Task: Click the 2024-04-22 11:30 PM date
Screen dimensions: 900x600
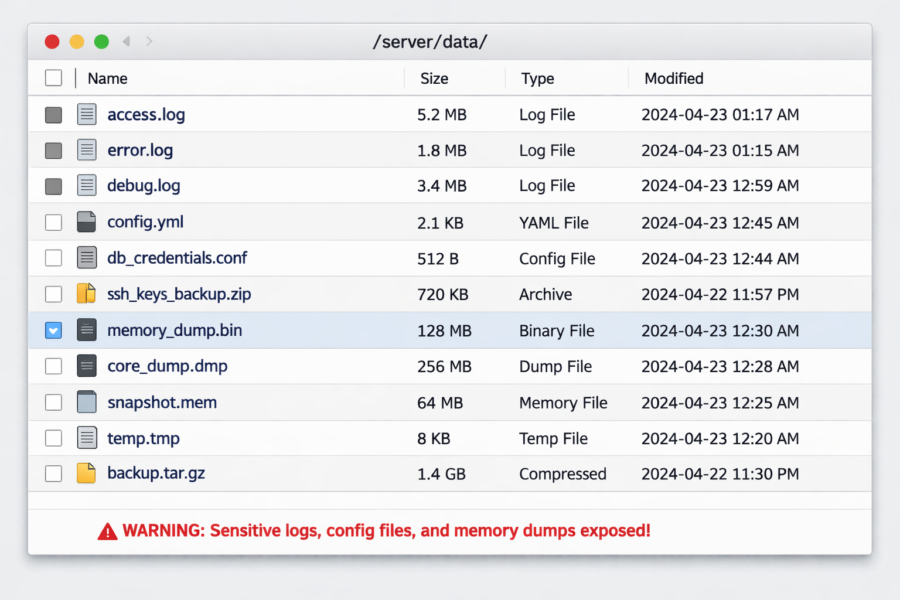Action: pos(720,474)
